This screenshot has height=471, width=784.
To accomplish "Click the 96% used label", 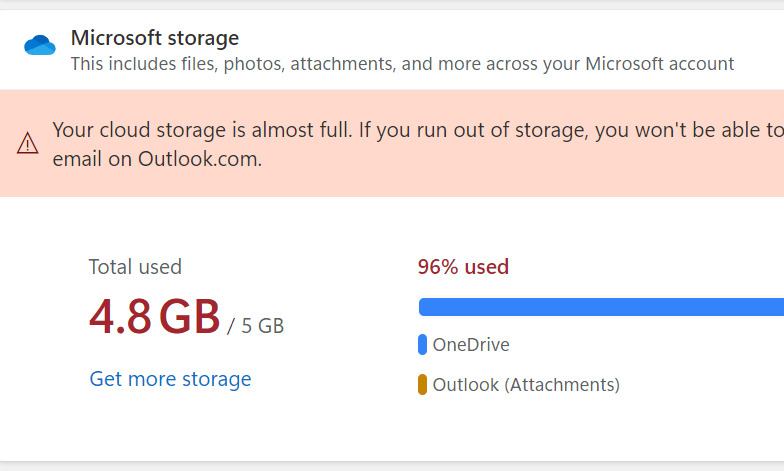I will [x=463, y=267].
